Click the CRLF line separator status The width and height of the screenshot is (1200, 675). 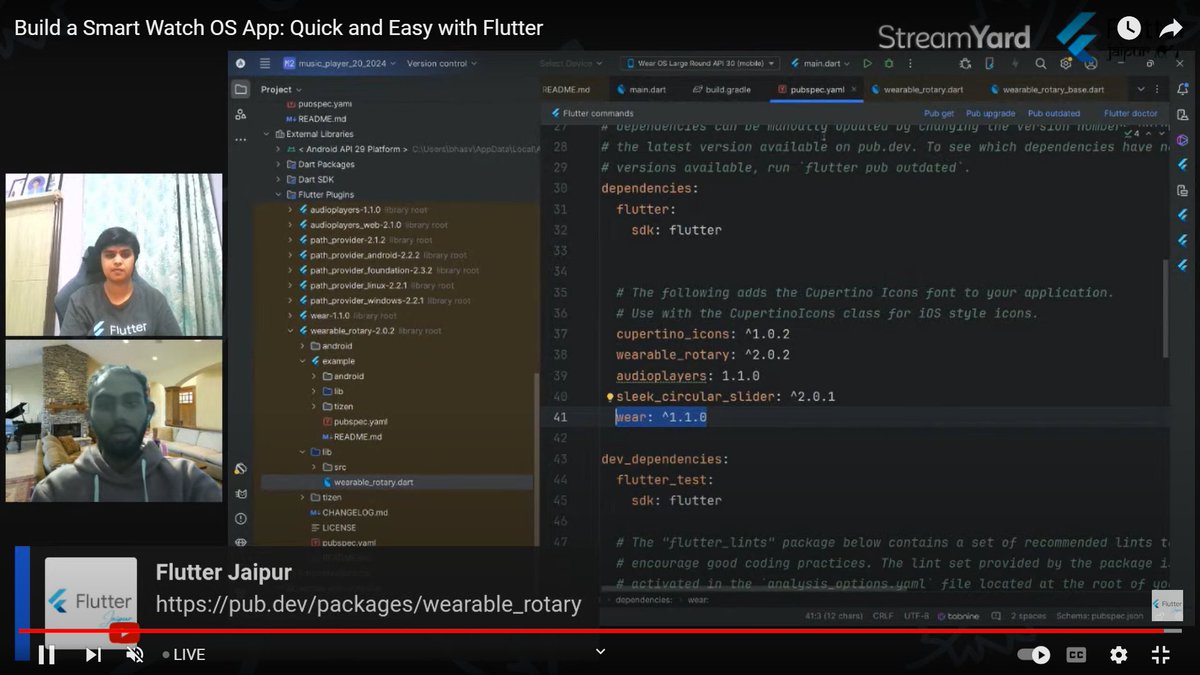883,616
